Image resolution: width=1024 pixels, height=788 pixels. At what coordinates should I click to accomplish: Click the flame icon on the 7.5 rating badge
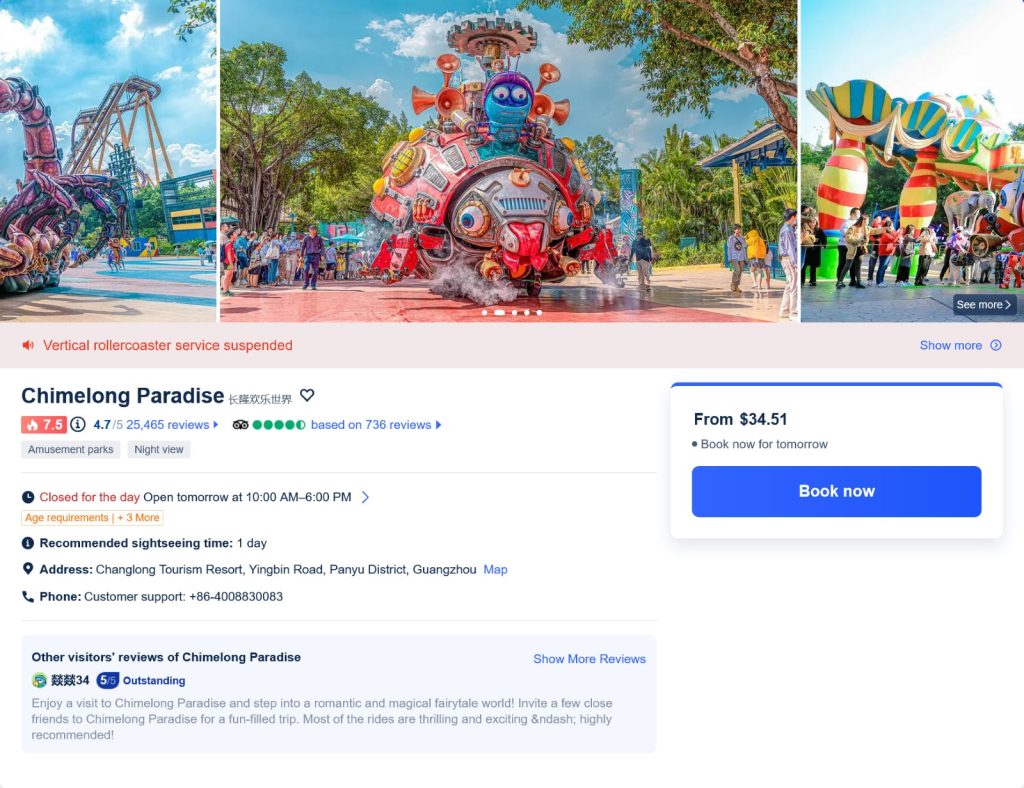[31, 424]
